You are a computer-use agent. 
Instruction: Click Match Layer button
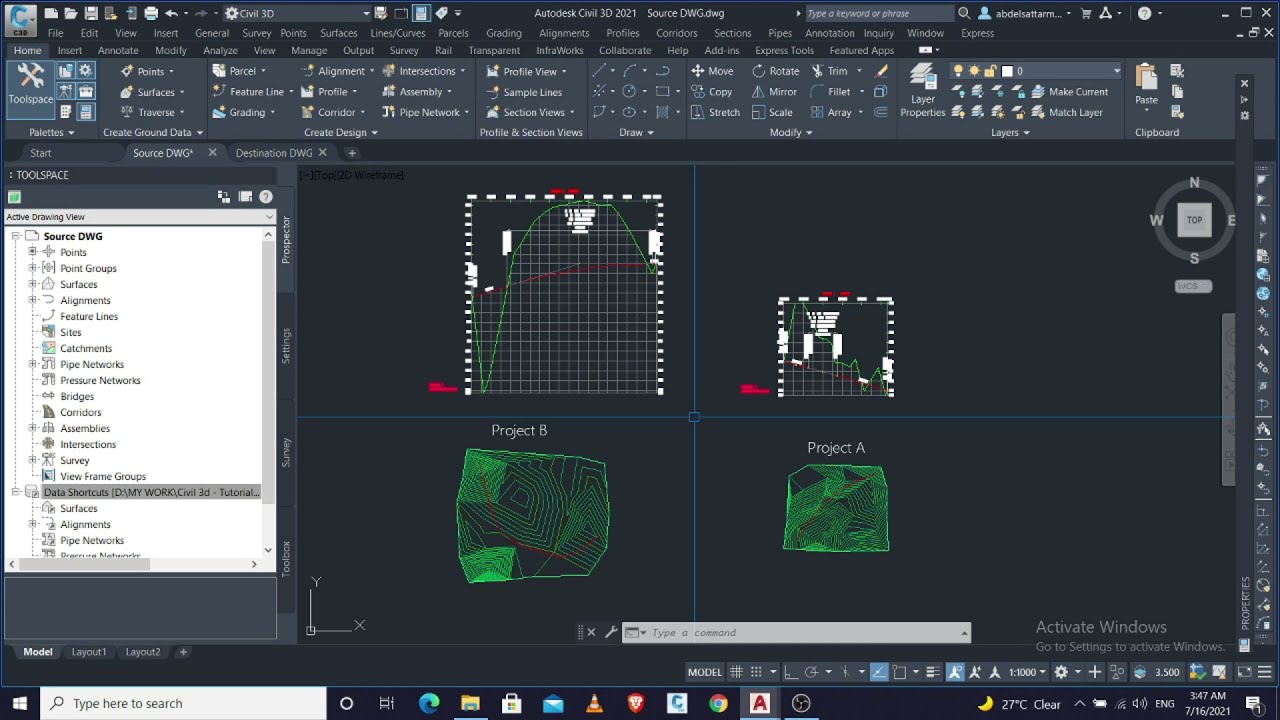click(x=1066, y=112)
